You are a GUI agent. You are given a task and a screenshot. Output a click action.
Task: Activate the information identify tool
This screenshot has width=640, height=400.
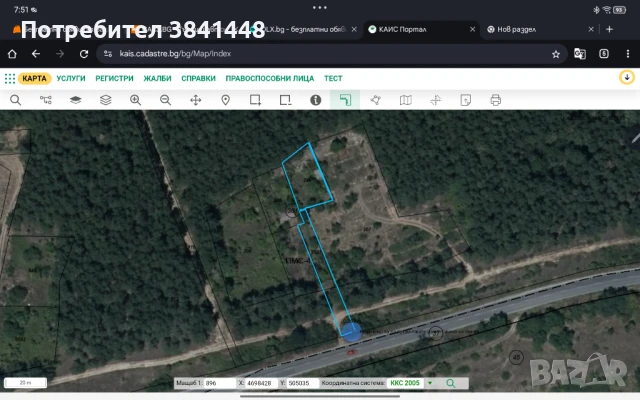coord(316,100)
